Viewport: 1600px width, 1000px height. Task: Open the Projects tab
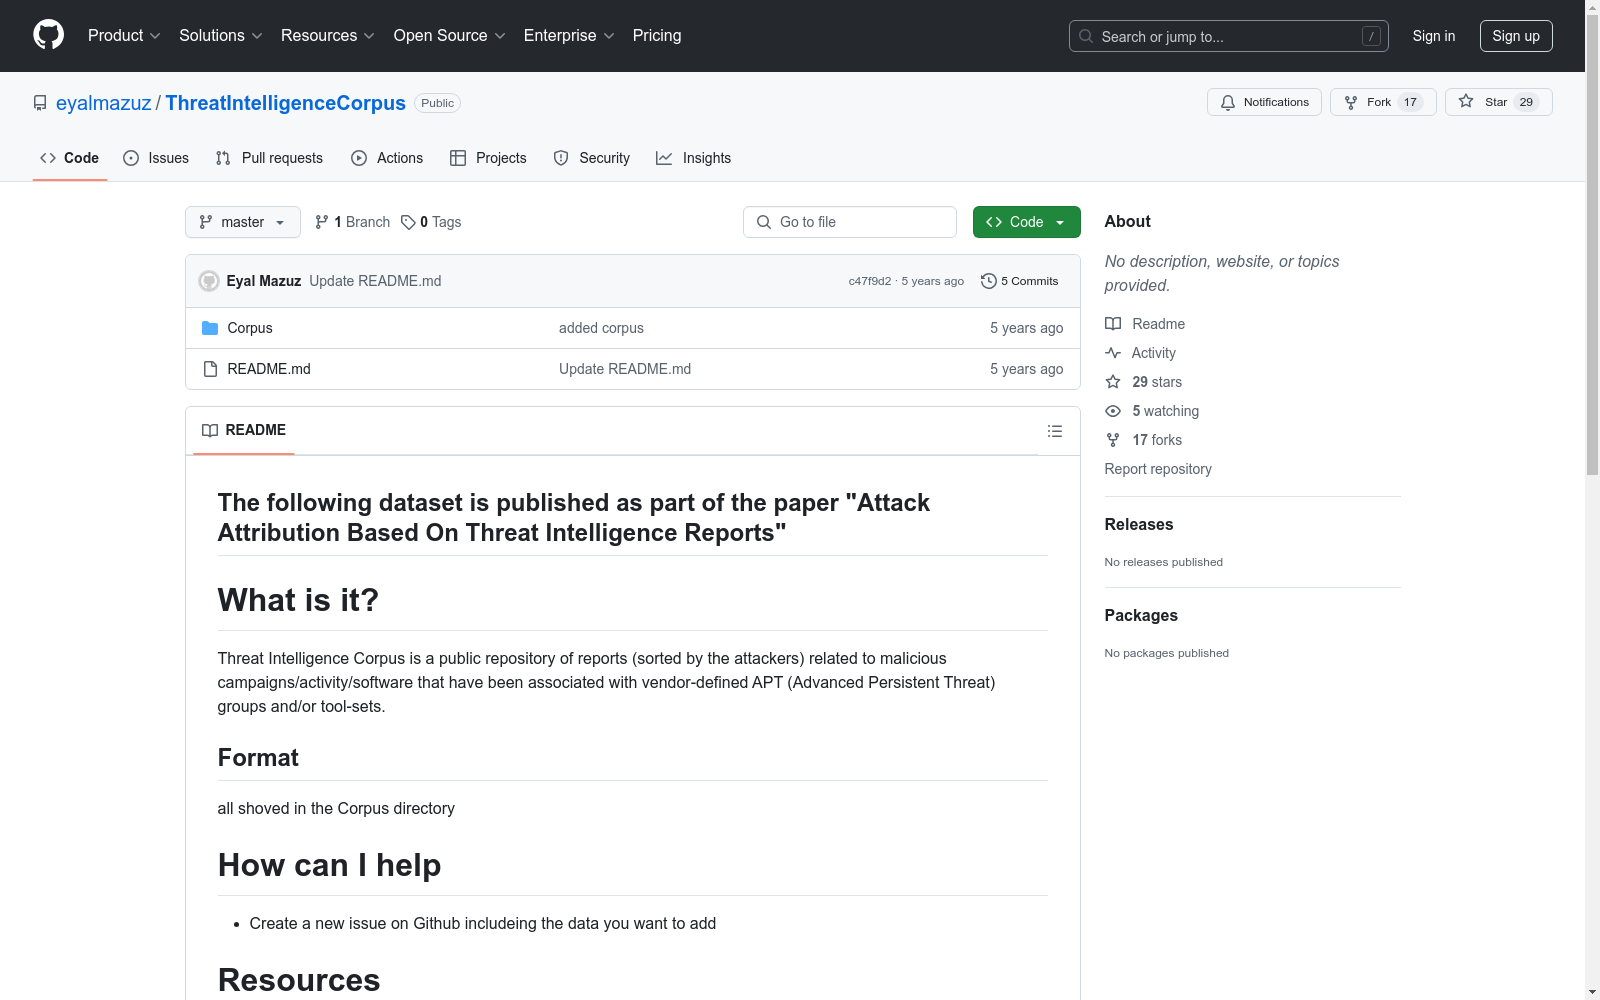click(488, 158)
